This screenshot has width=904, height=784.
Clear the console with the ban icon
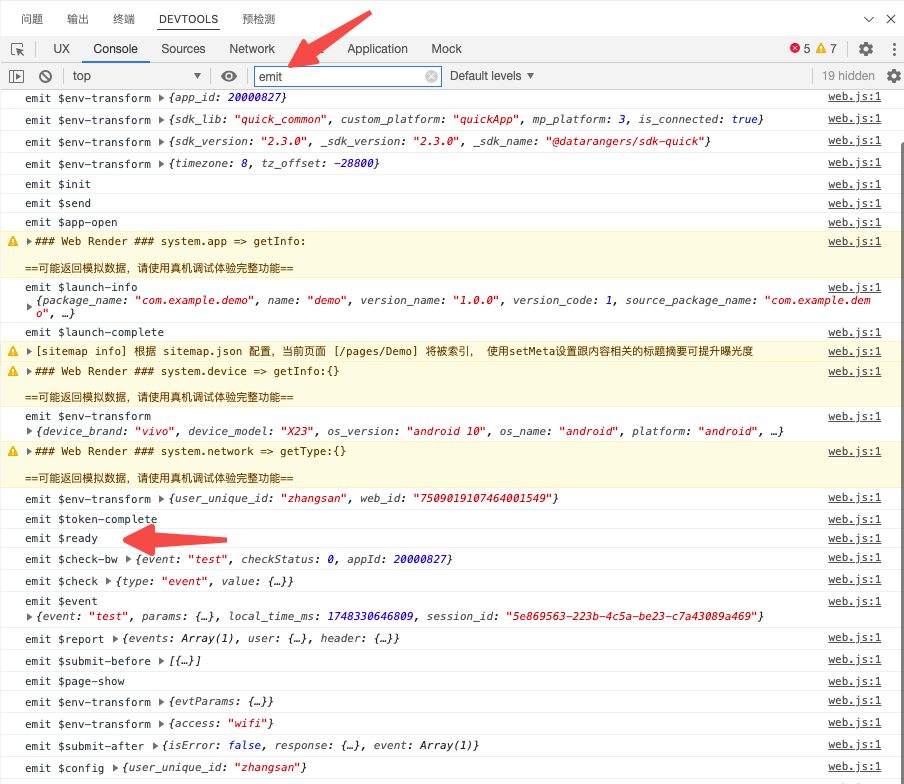(x=46, y=76)
